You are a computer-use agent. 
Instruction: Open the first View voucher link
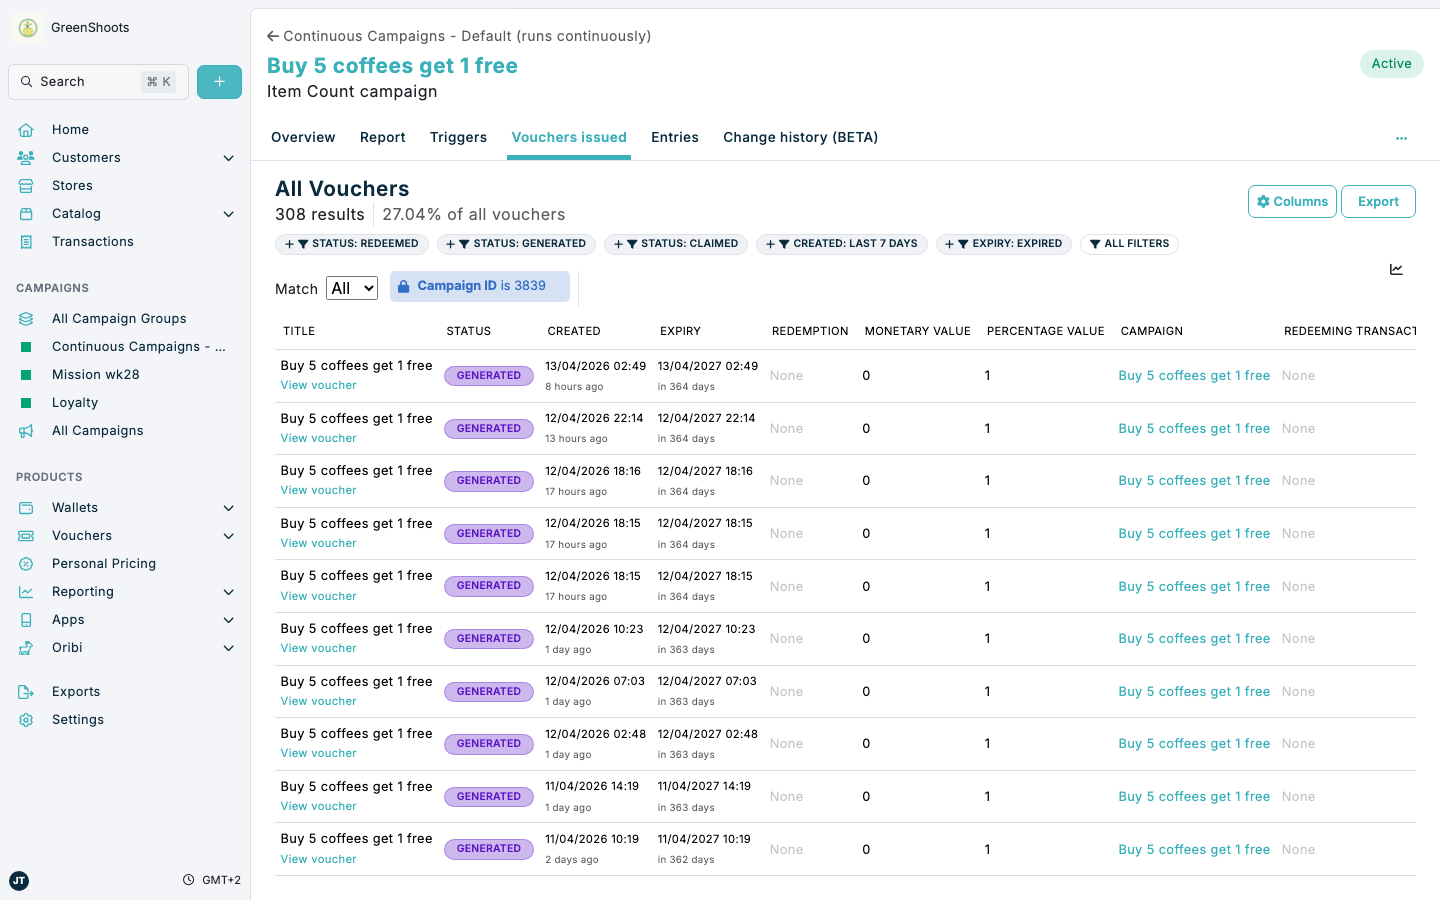[x=318, y=384]
